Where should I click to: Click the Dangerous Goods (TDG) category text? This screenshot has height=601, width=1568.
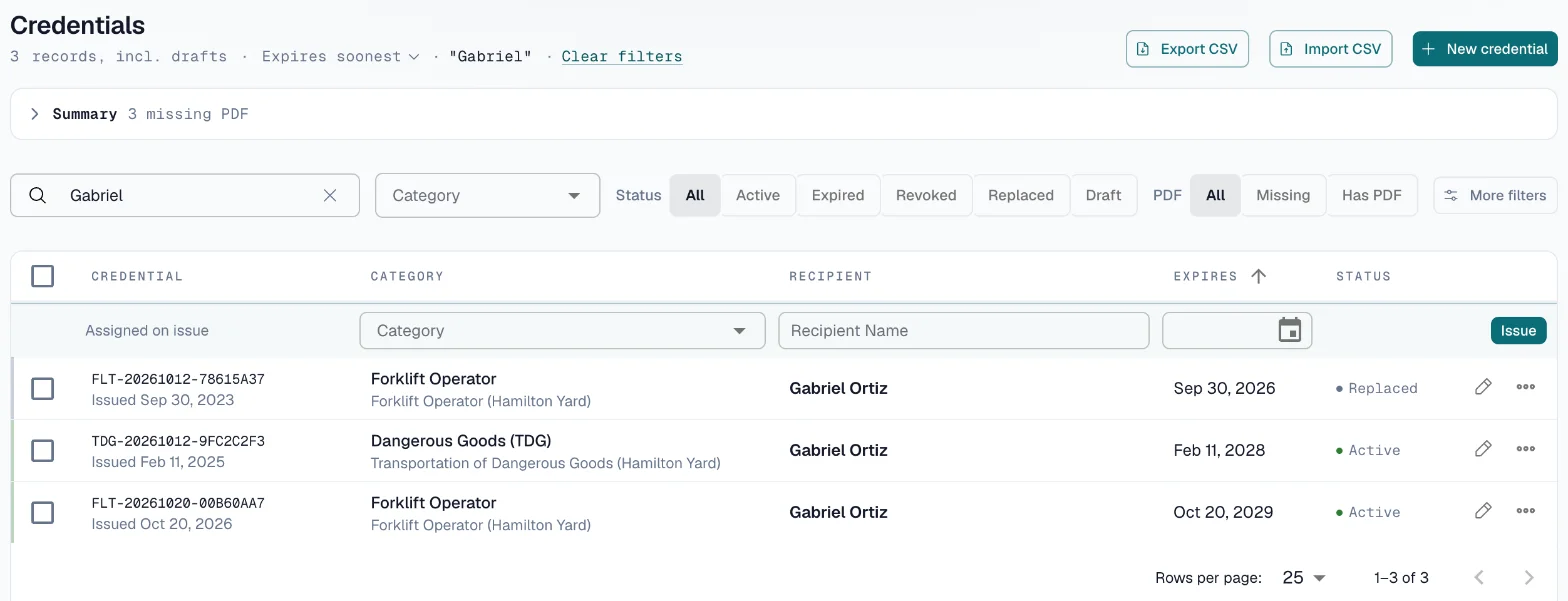461,441
